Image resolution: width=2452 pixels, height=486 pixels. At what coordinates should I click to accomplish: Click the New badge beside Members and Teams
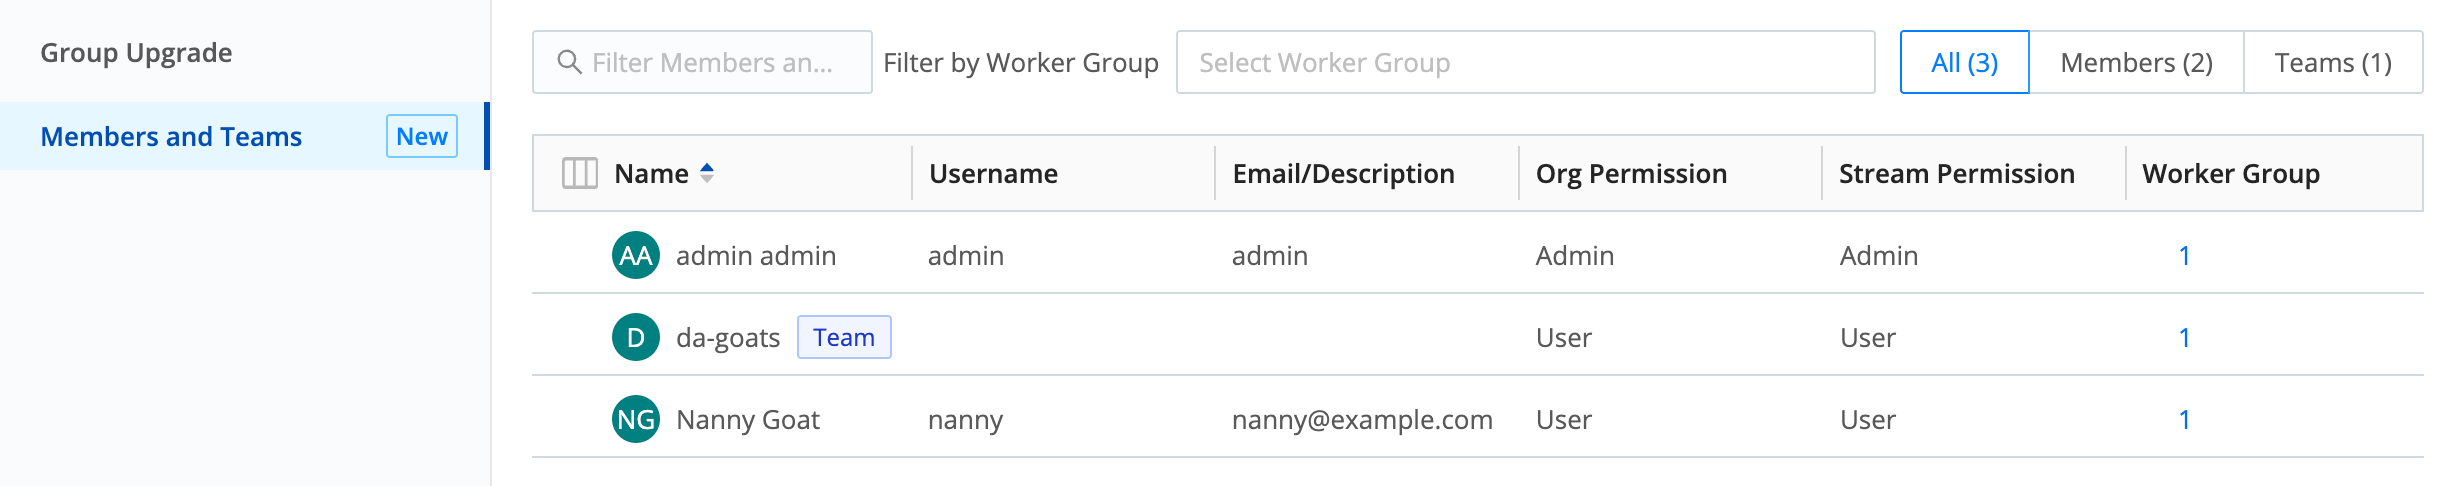421,136
